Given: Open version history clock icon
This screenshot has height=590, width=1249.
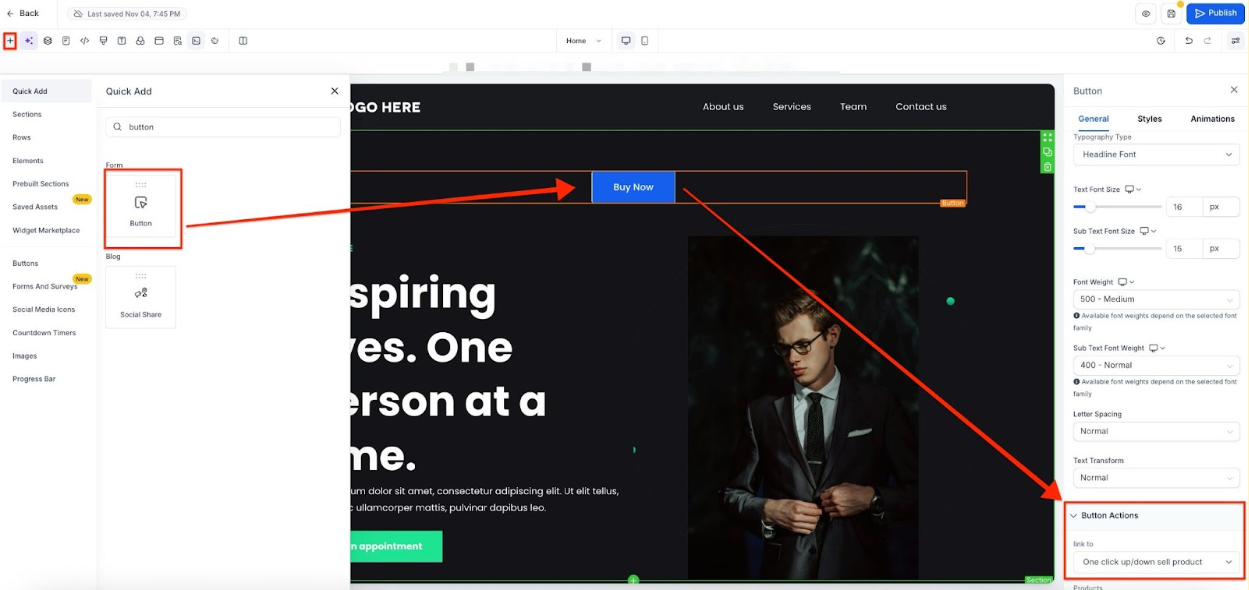Looking at the screenshot, I should click(x=1161, y=41).
